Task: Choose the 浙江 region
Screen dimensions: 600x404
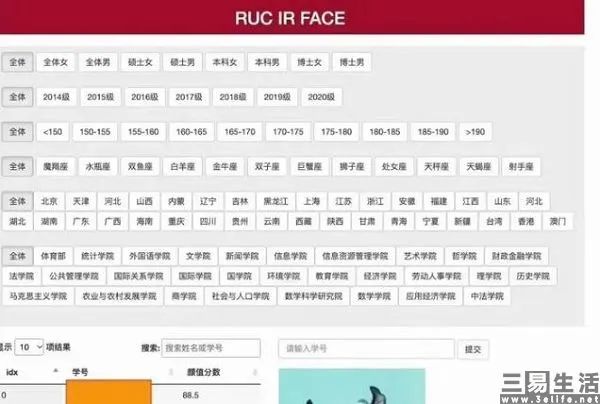Action: pos(375,201)
